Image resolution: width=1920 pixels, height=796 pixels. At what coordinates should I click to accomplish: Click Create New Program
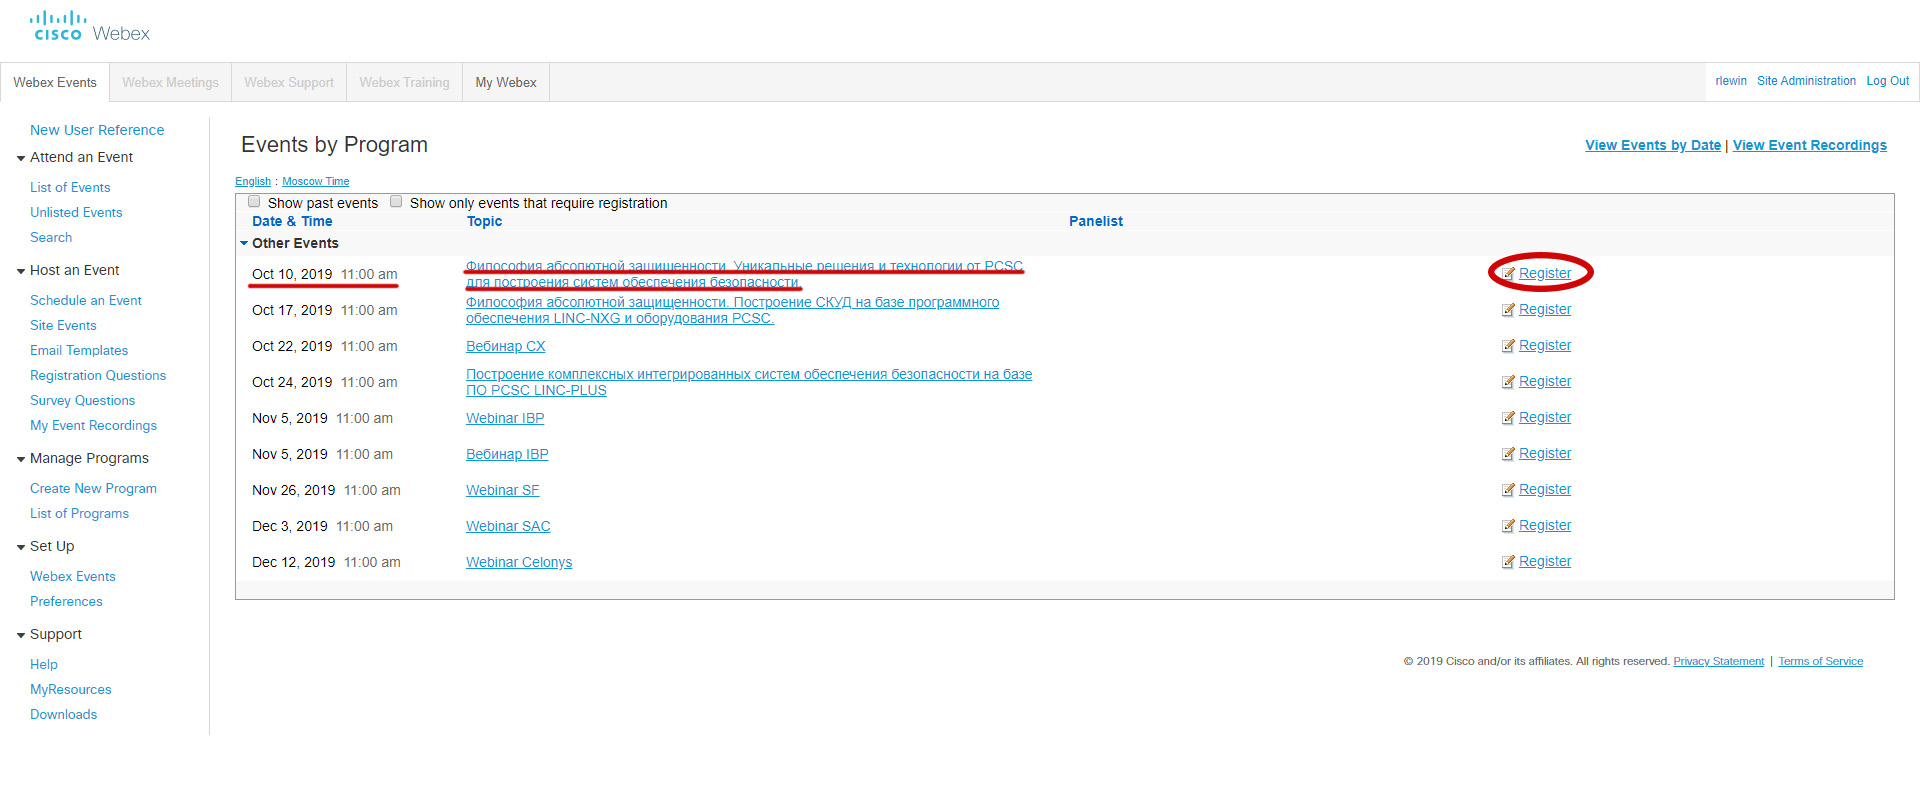[93, 488]
